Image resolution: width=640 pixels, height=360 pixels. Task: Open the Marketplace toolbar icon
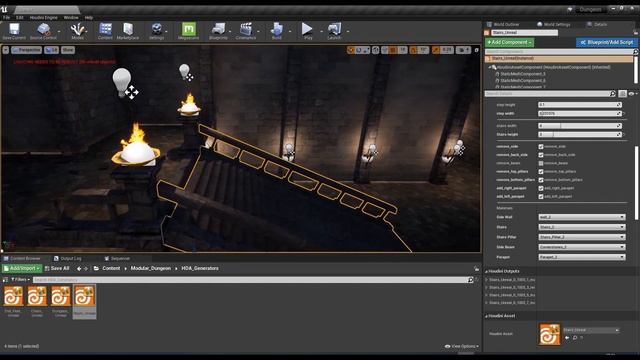128,31
